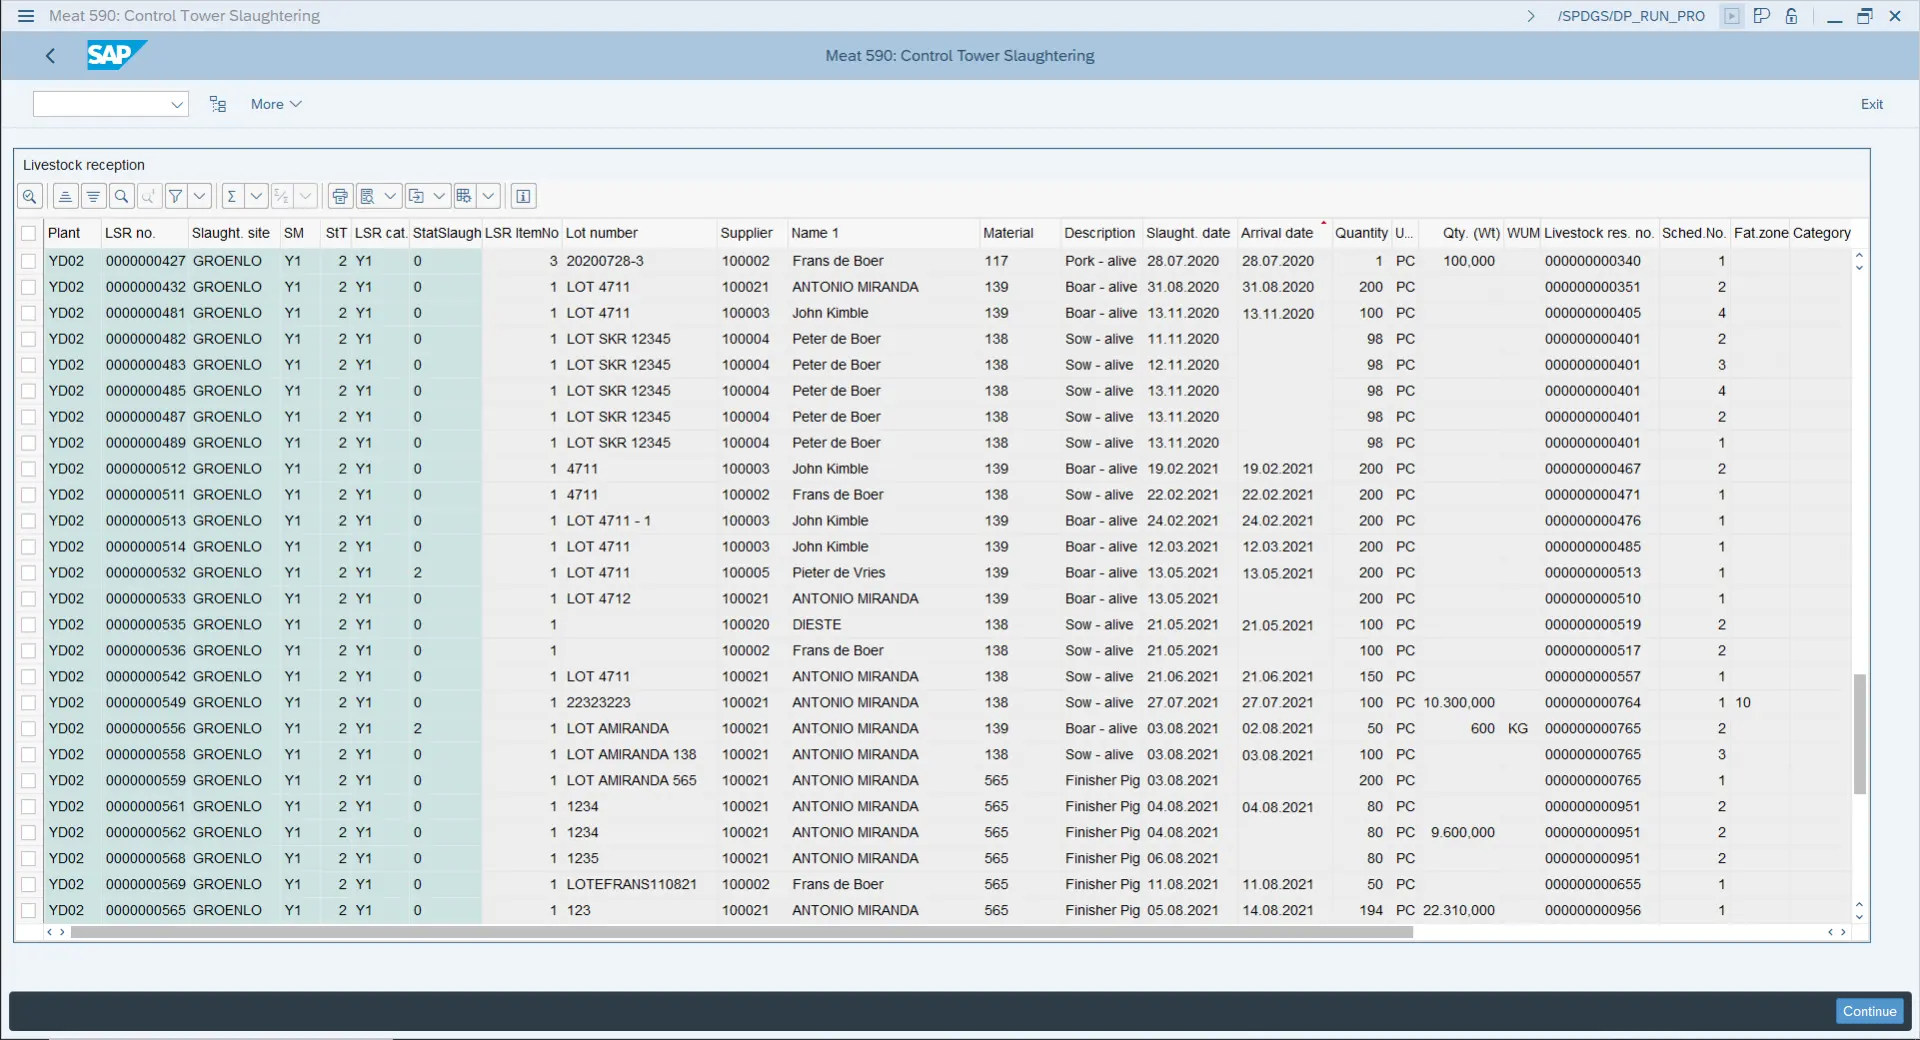The image size is (1920, 1040).
Task: Click the Details magnifier icon in the grid toolbar
Action: click(x=30, y=196)
